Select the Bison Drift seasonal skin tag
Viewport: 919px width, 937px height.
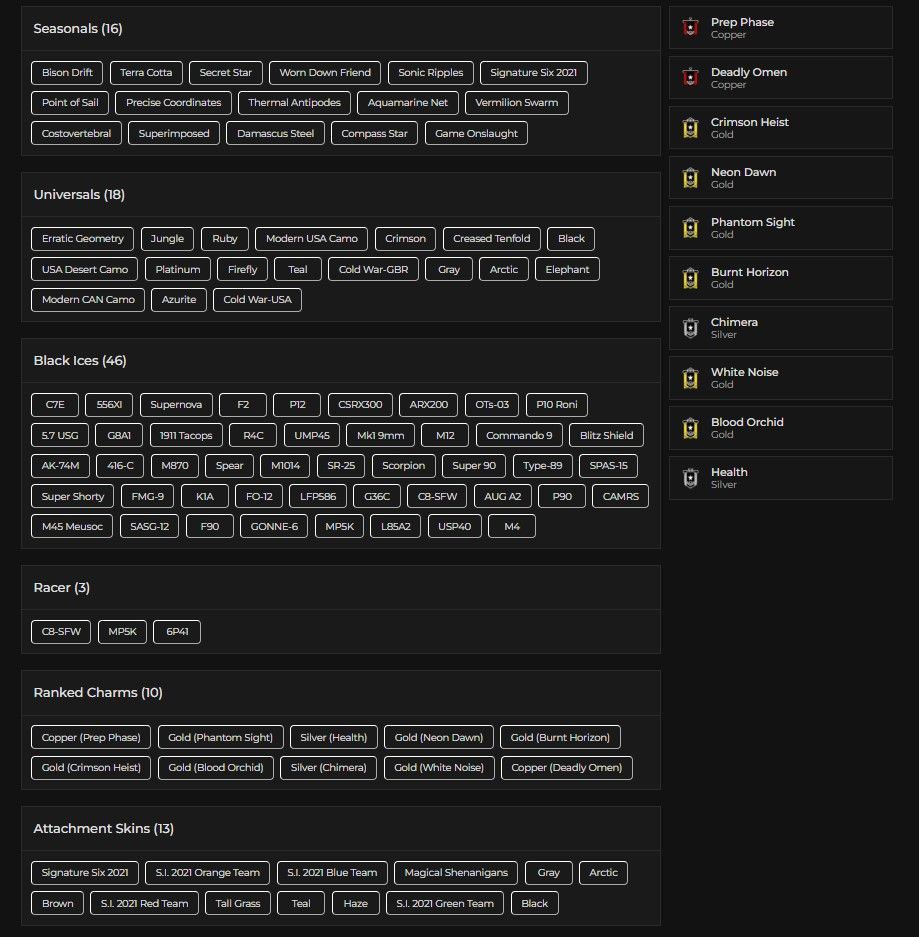click(67, 73)
